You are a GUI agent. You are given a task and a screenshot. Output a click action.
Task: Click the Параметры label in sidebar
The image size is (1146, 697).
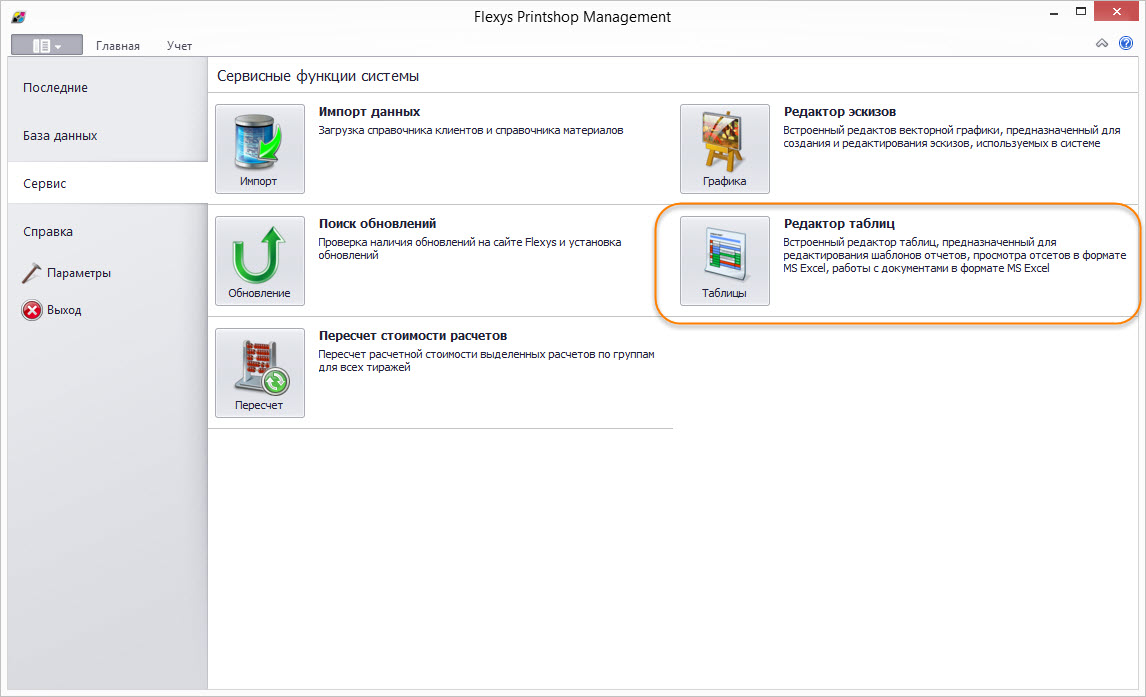click(79, 273)
